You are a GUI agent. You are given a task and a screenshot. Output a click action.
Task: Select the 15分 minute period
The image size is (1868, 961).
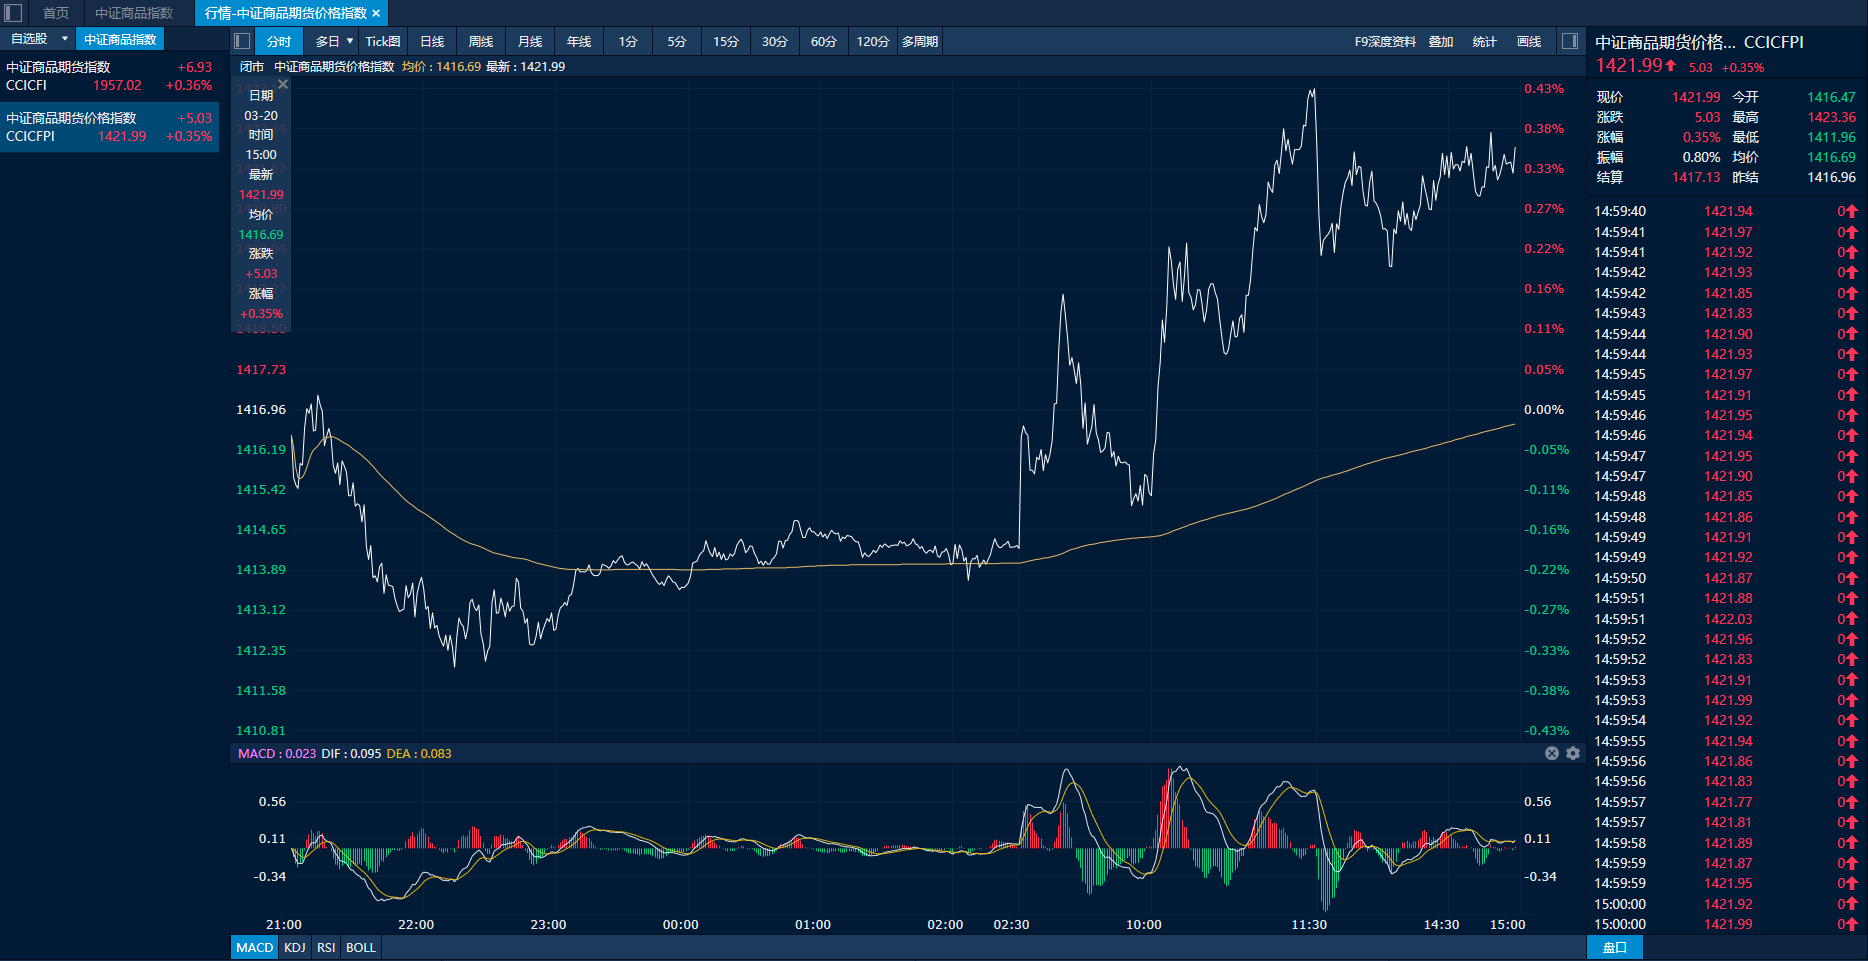tap(726, 41)
